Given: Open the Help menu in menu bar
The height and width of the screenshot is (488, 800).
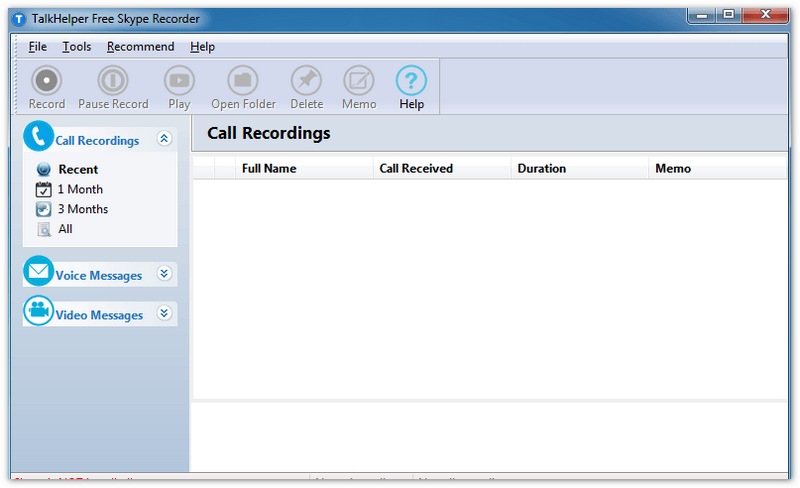Looking at the screenshot, I should (x=202, y=46).
